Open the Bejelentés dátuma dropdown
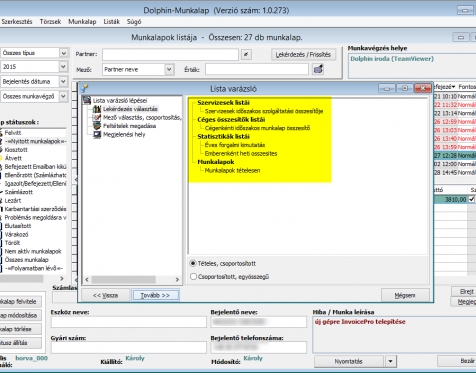476x373 pixels. tap(63, 81)
